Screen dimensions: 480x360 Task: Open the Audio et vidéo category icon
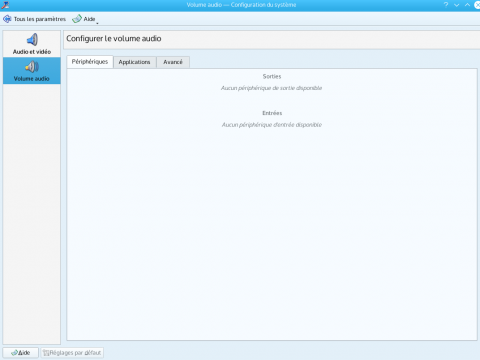32,40
